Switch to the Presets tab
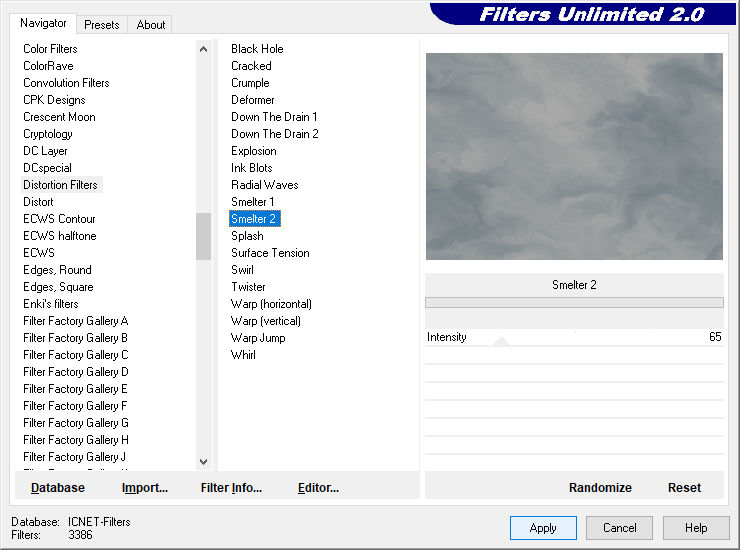The width and height of the screenshot is (740, 550). click(101, 25)
